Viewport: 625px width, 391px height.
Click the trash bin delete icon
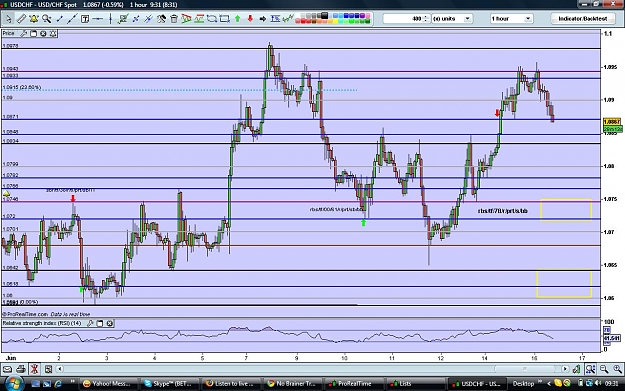[x=174, y=19]
